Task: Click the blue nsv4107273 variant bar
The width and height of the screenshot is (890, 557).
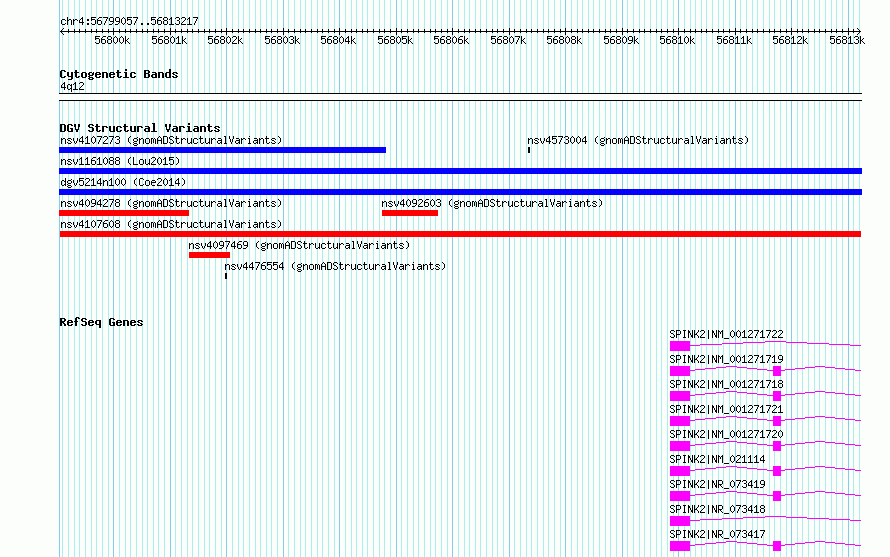Action: click(222, 150)
